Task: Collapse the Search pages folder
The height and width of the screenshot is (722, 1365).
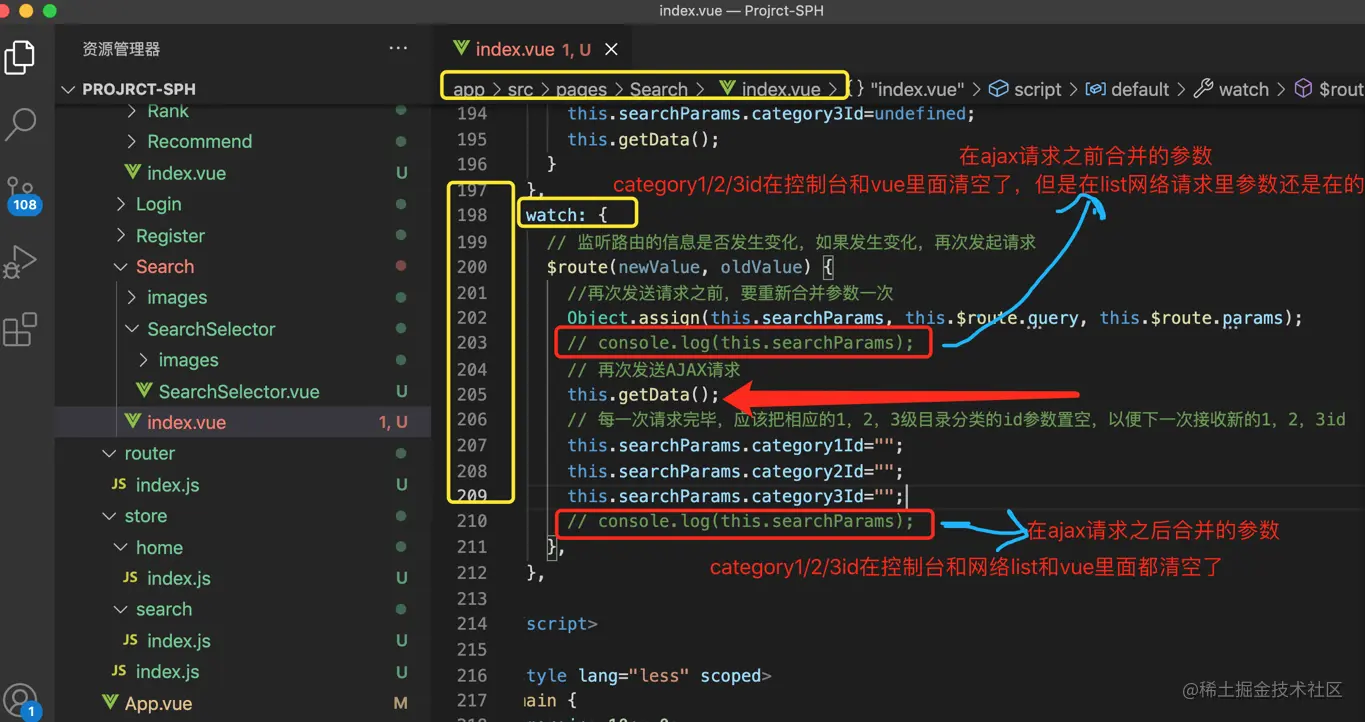Action: (x=122, y=267)
